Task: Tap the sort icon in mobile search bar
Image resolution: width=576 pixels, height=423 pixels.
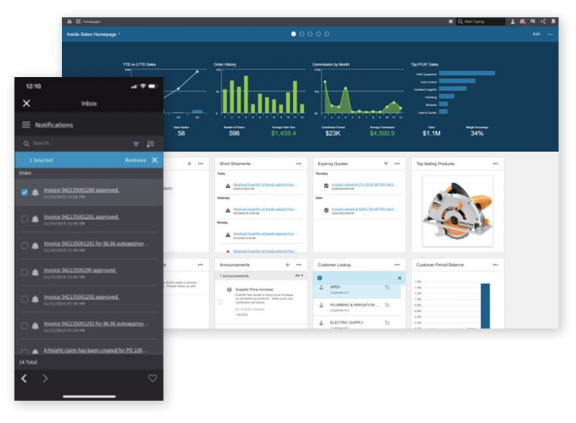Action: [150, 144]
